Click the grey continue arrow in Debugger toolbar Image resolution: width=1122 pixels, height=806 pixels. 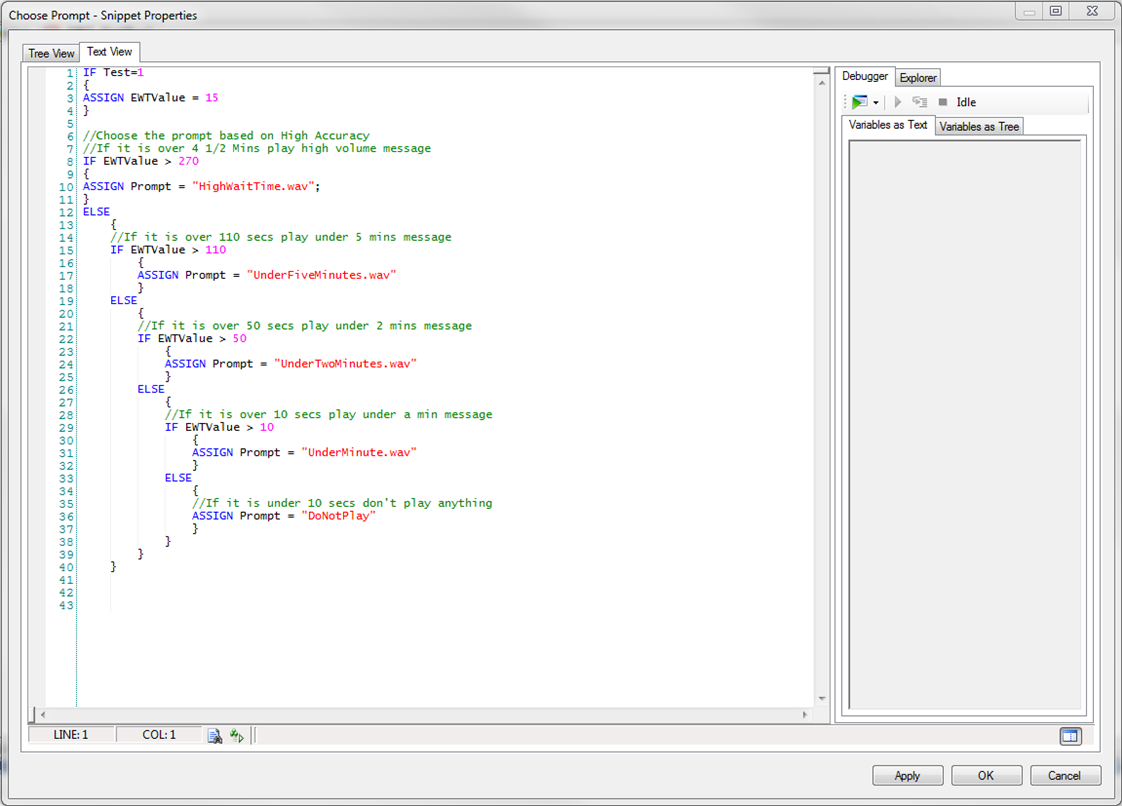tap(898, 102)
